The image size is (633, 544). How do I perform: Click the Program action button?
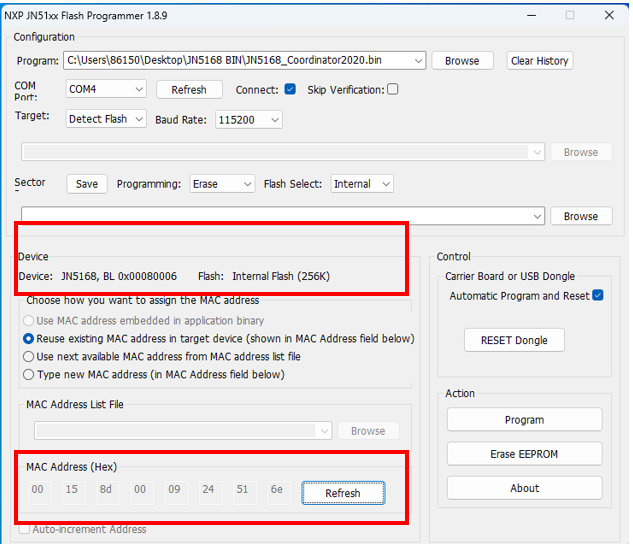pos(524,420)
